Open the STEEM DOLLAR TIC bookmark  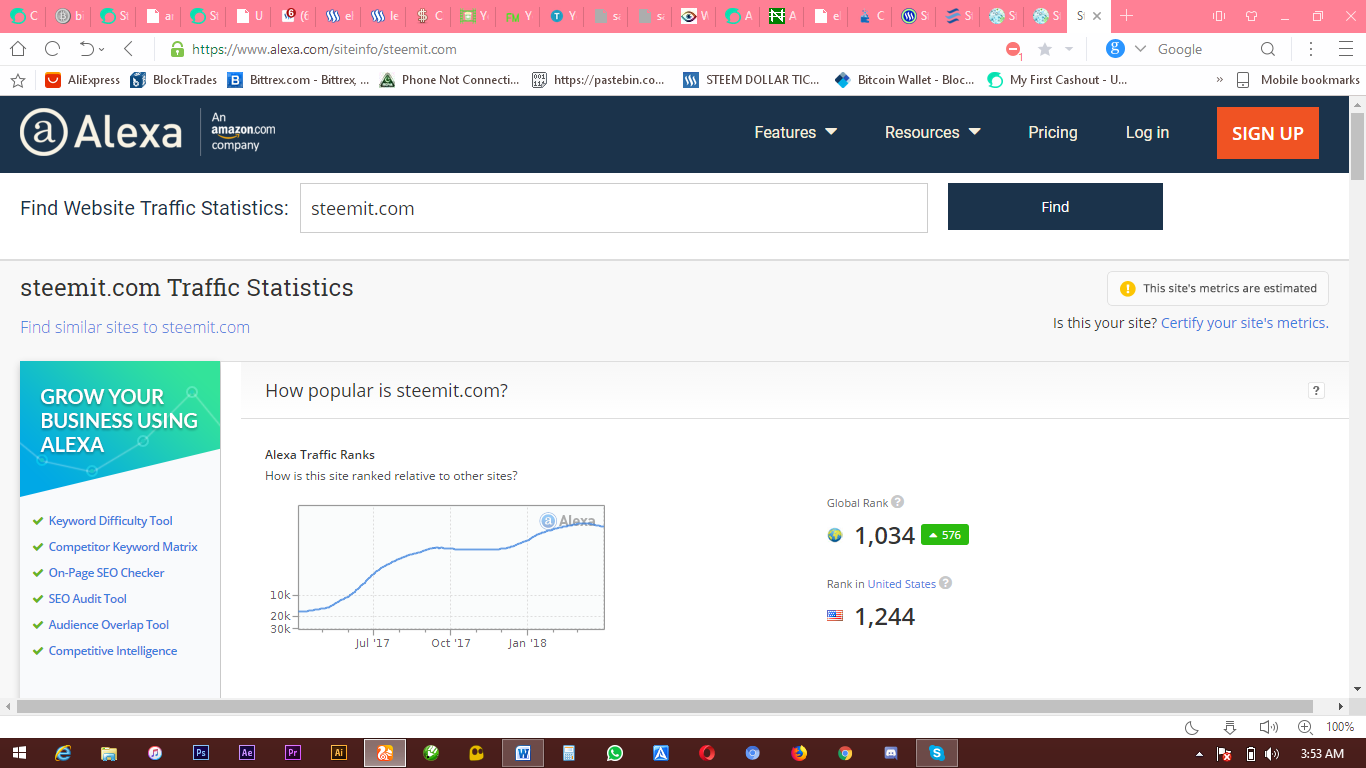coord(752,80)
